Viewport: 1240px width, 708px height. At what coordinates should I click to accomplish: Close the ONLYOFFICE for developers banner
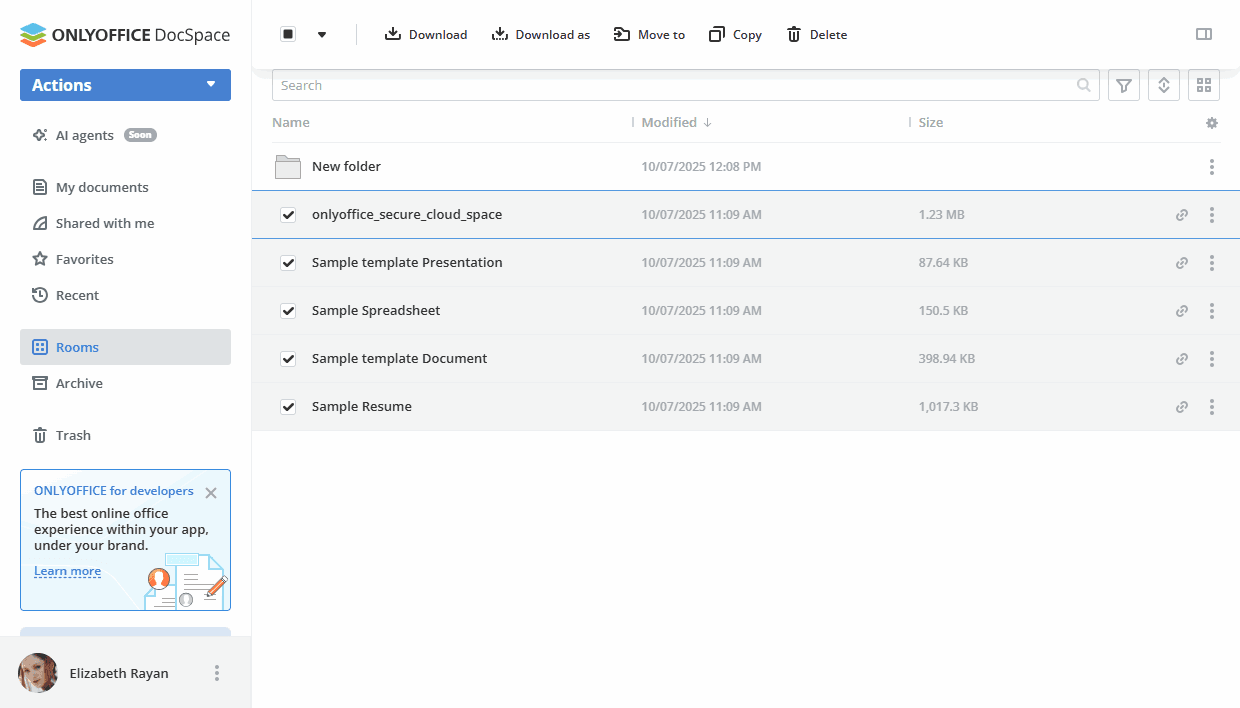pyautogui.click(x=211, y=493)
